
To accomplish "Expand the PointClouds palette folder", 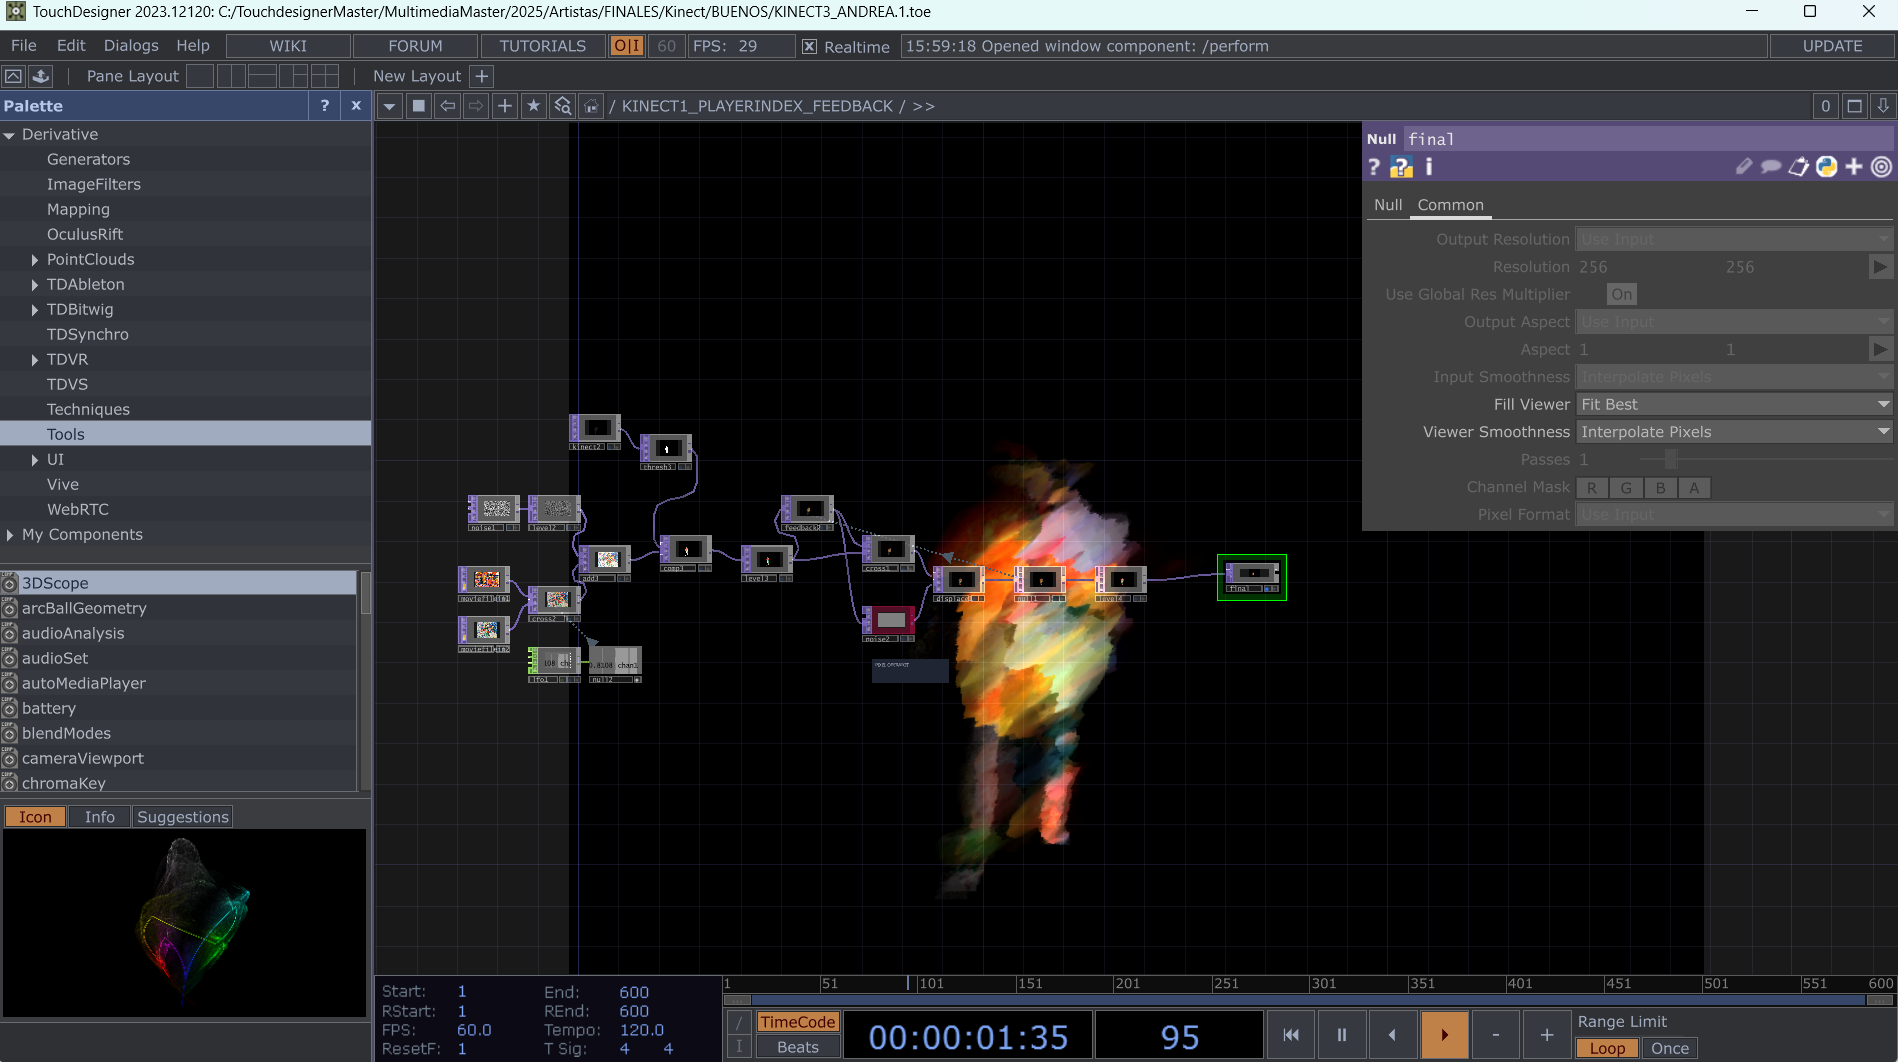I will pyautogui.click(x=35, y=260).
